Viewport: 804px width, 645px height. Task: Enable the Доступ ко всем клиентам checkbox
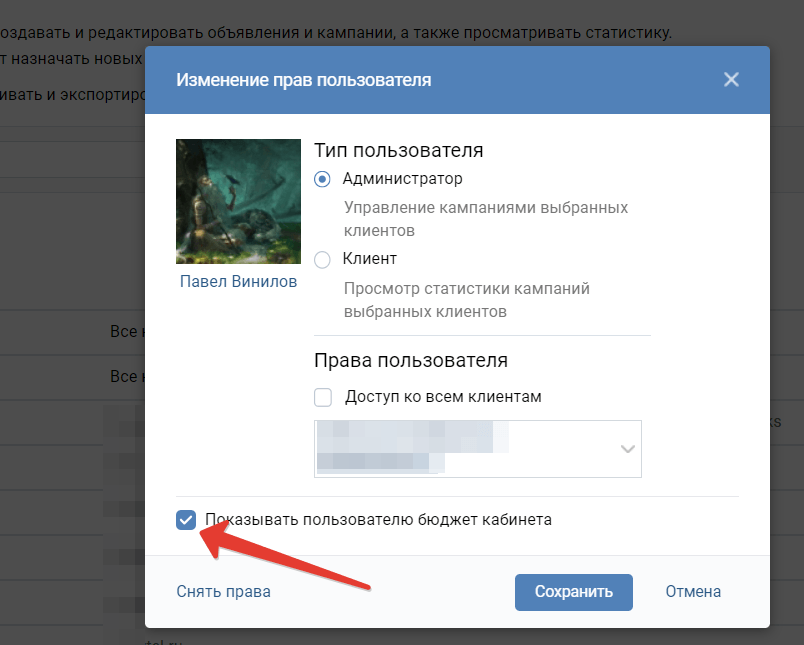tap(323, 397)
